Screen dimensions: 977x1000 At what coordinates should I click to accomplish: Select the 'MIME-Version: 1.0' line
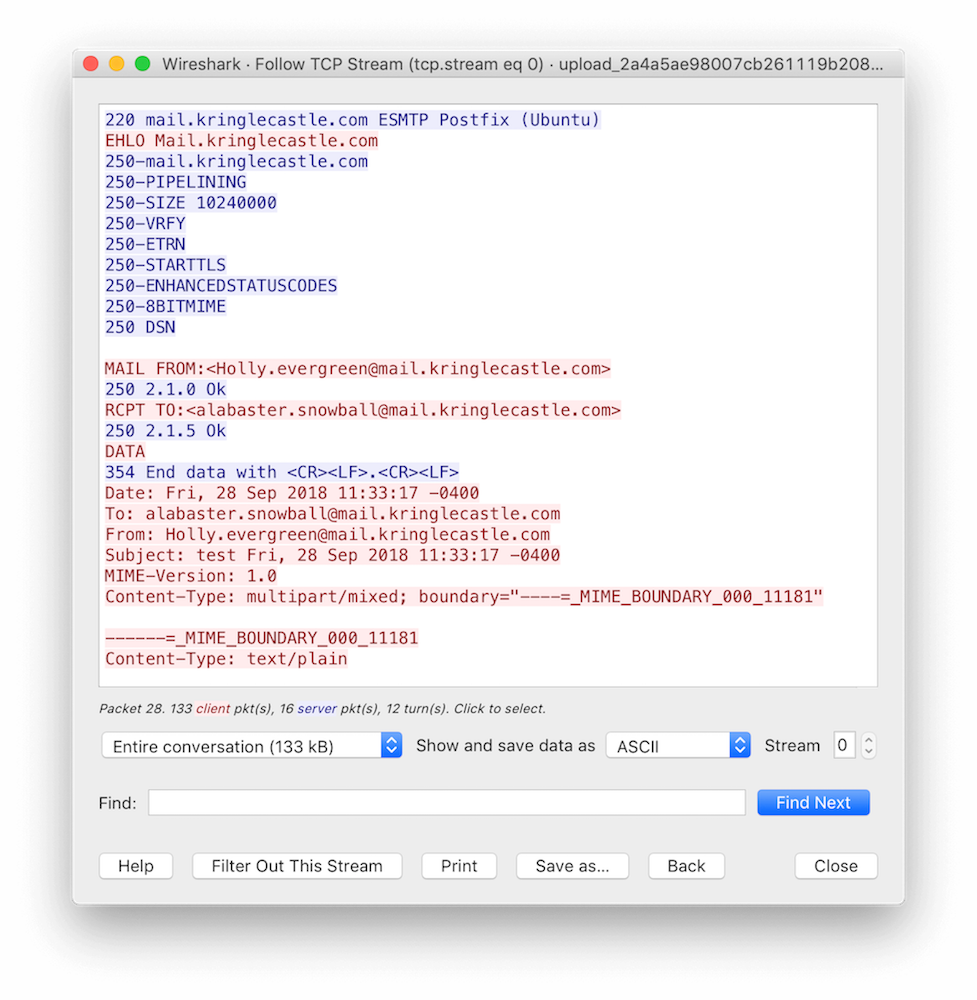[191, 576]
